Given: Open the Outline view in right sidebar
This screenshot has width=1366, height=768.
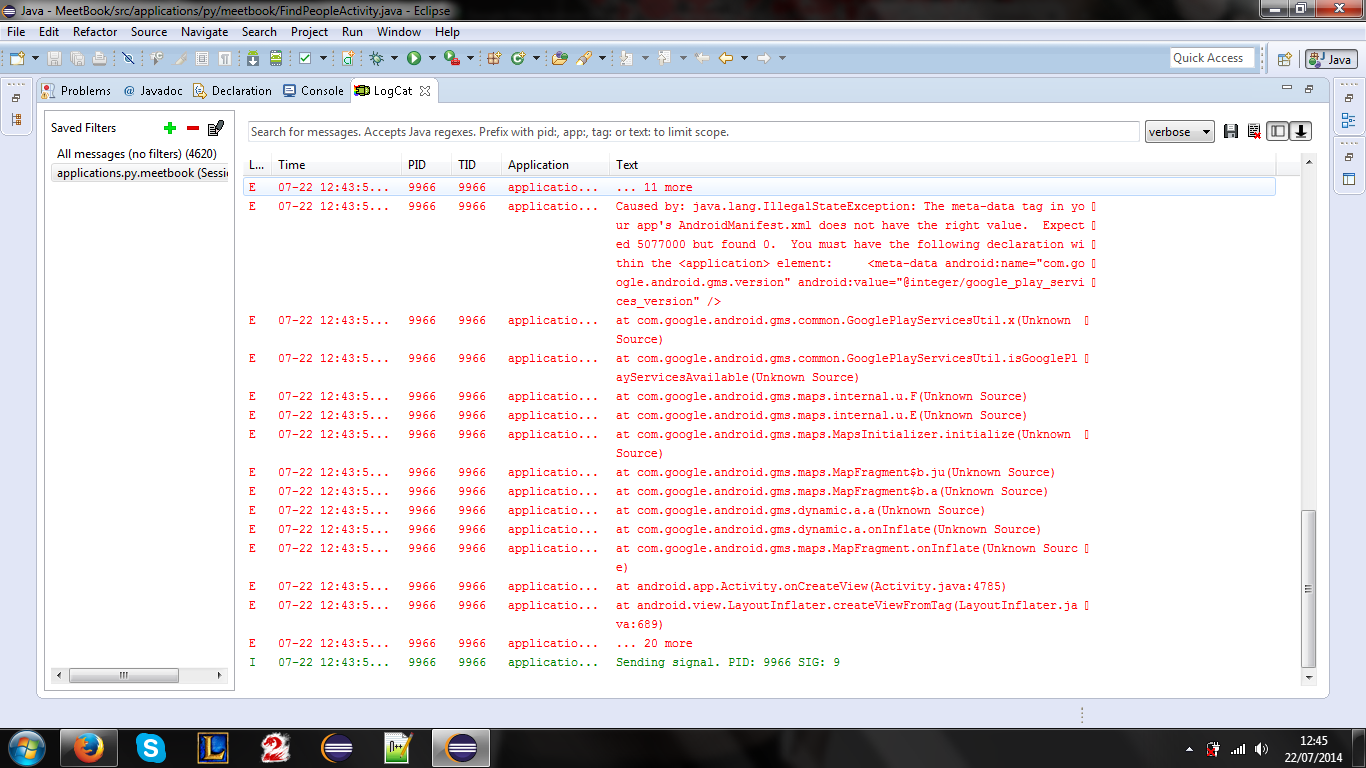Looking at the screenshot, I should [x=1348, y=120].
